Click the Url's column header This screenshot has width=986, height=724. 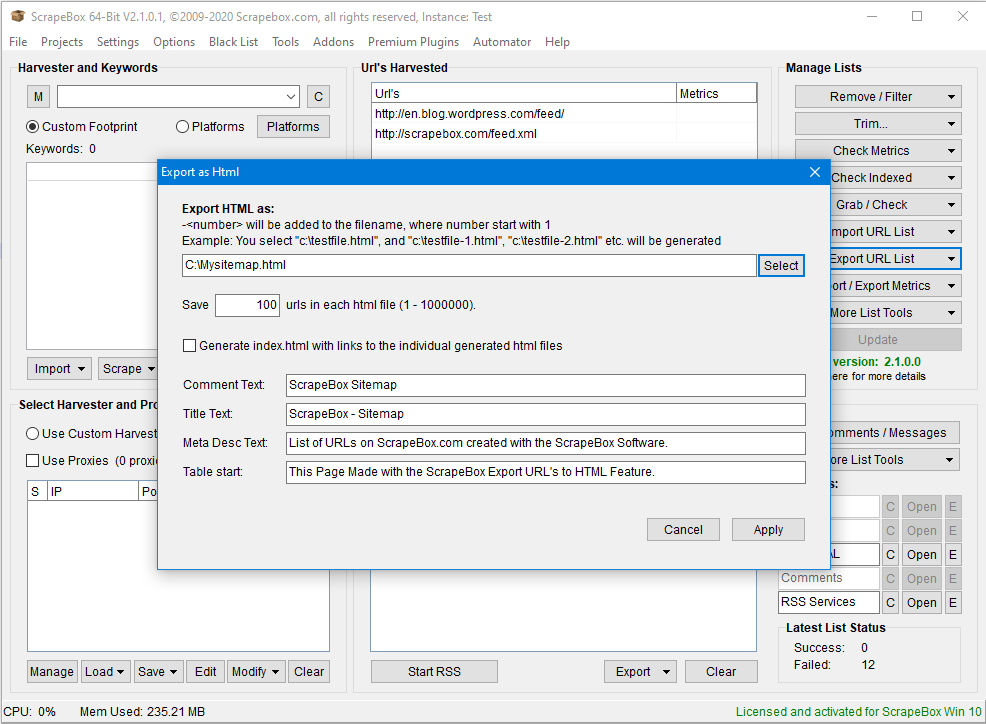524,93
